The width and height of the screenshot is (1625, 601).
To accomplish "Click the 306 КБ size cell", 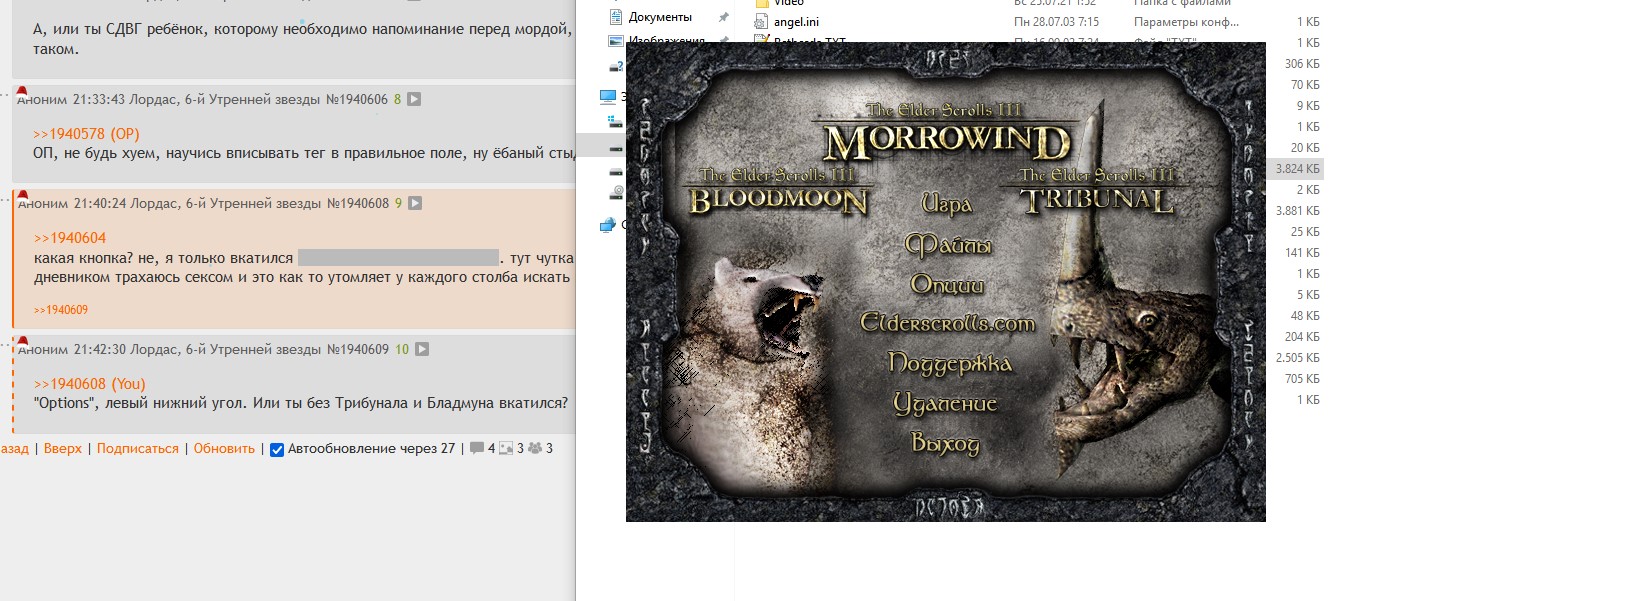I will pyautogui.click(x=1302, y=64).
